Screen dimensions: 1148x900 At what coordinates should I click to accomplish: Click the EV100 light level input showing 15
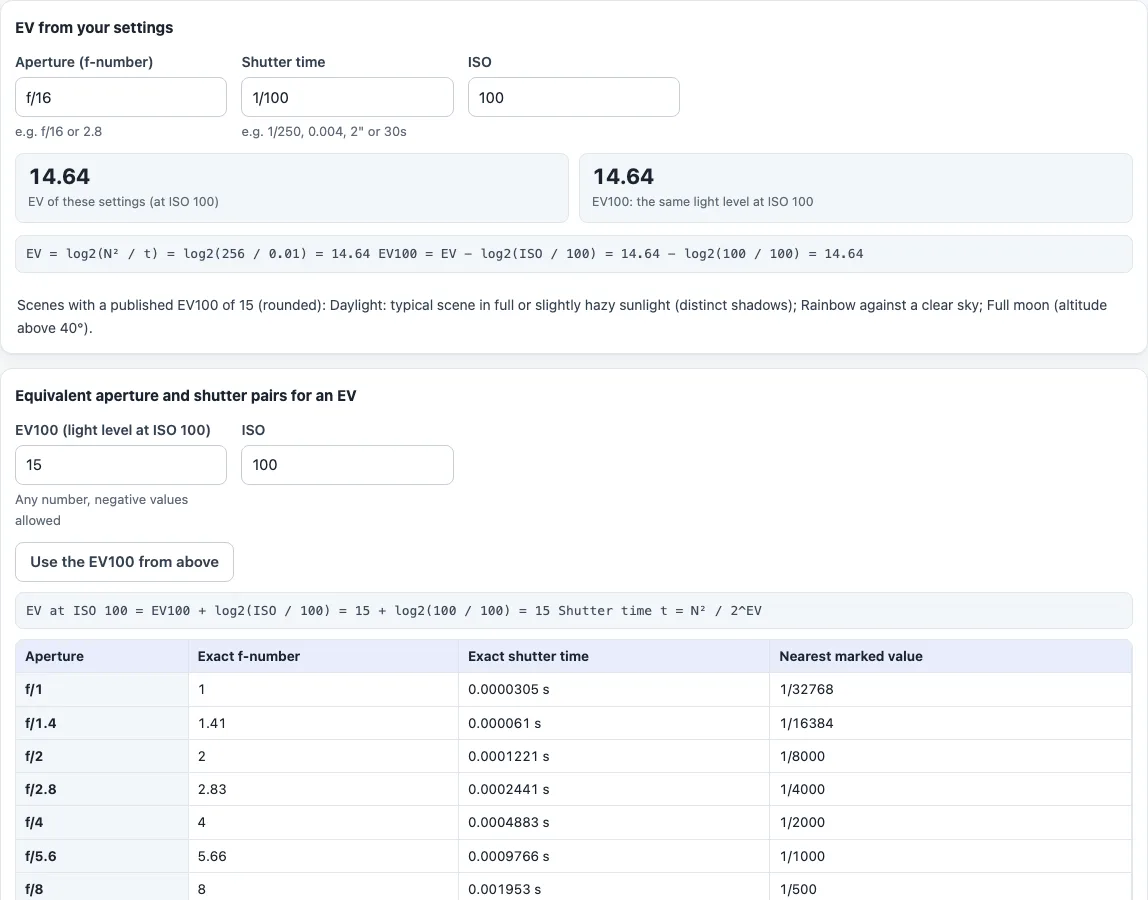(x=121, y=465)
